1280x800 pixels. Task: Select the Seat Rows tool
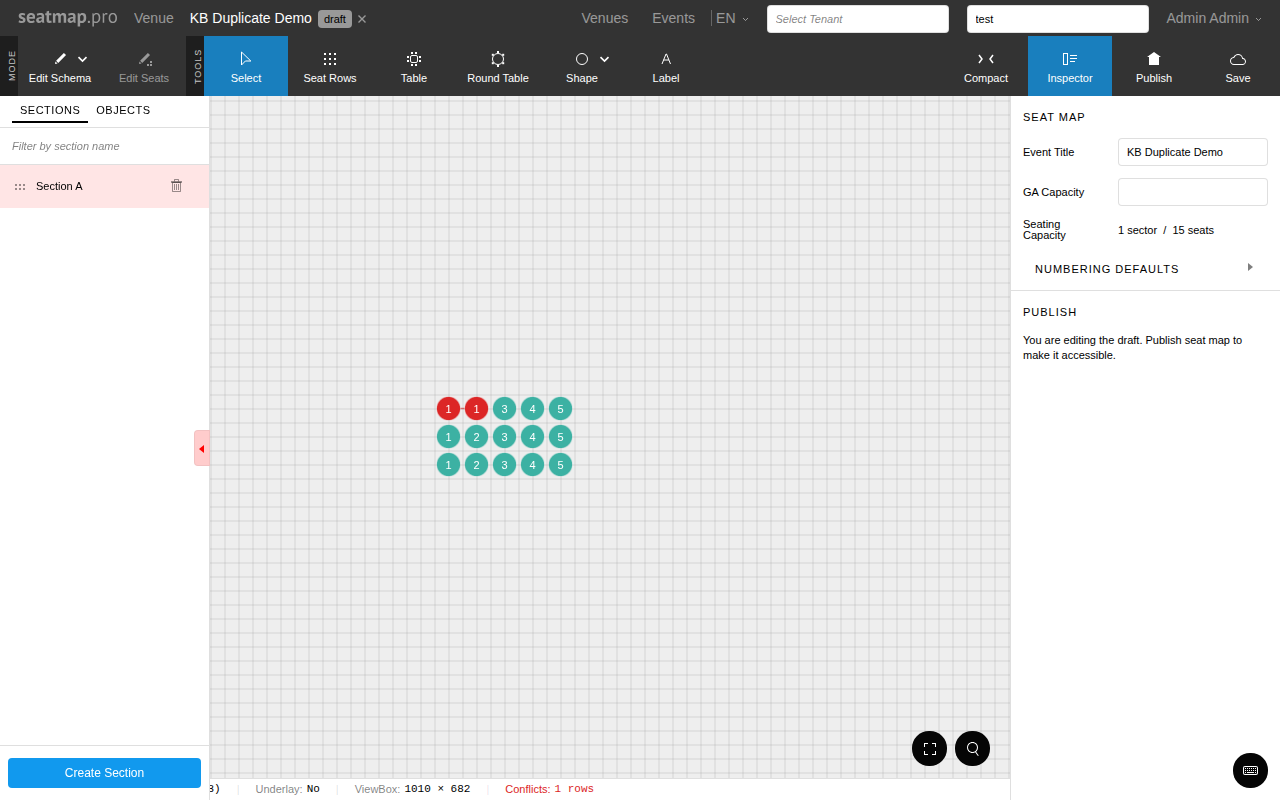tap(330, 66)
